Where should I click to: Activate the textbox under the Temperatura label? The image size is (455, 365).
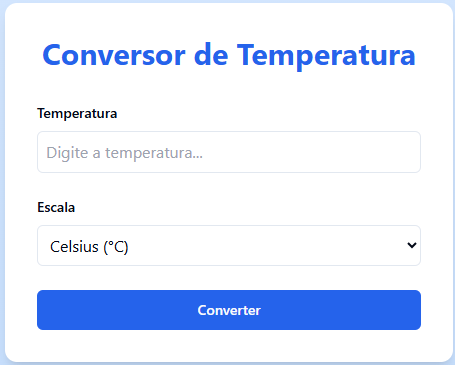[x=229, y=152]
